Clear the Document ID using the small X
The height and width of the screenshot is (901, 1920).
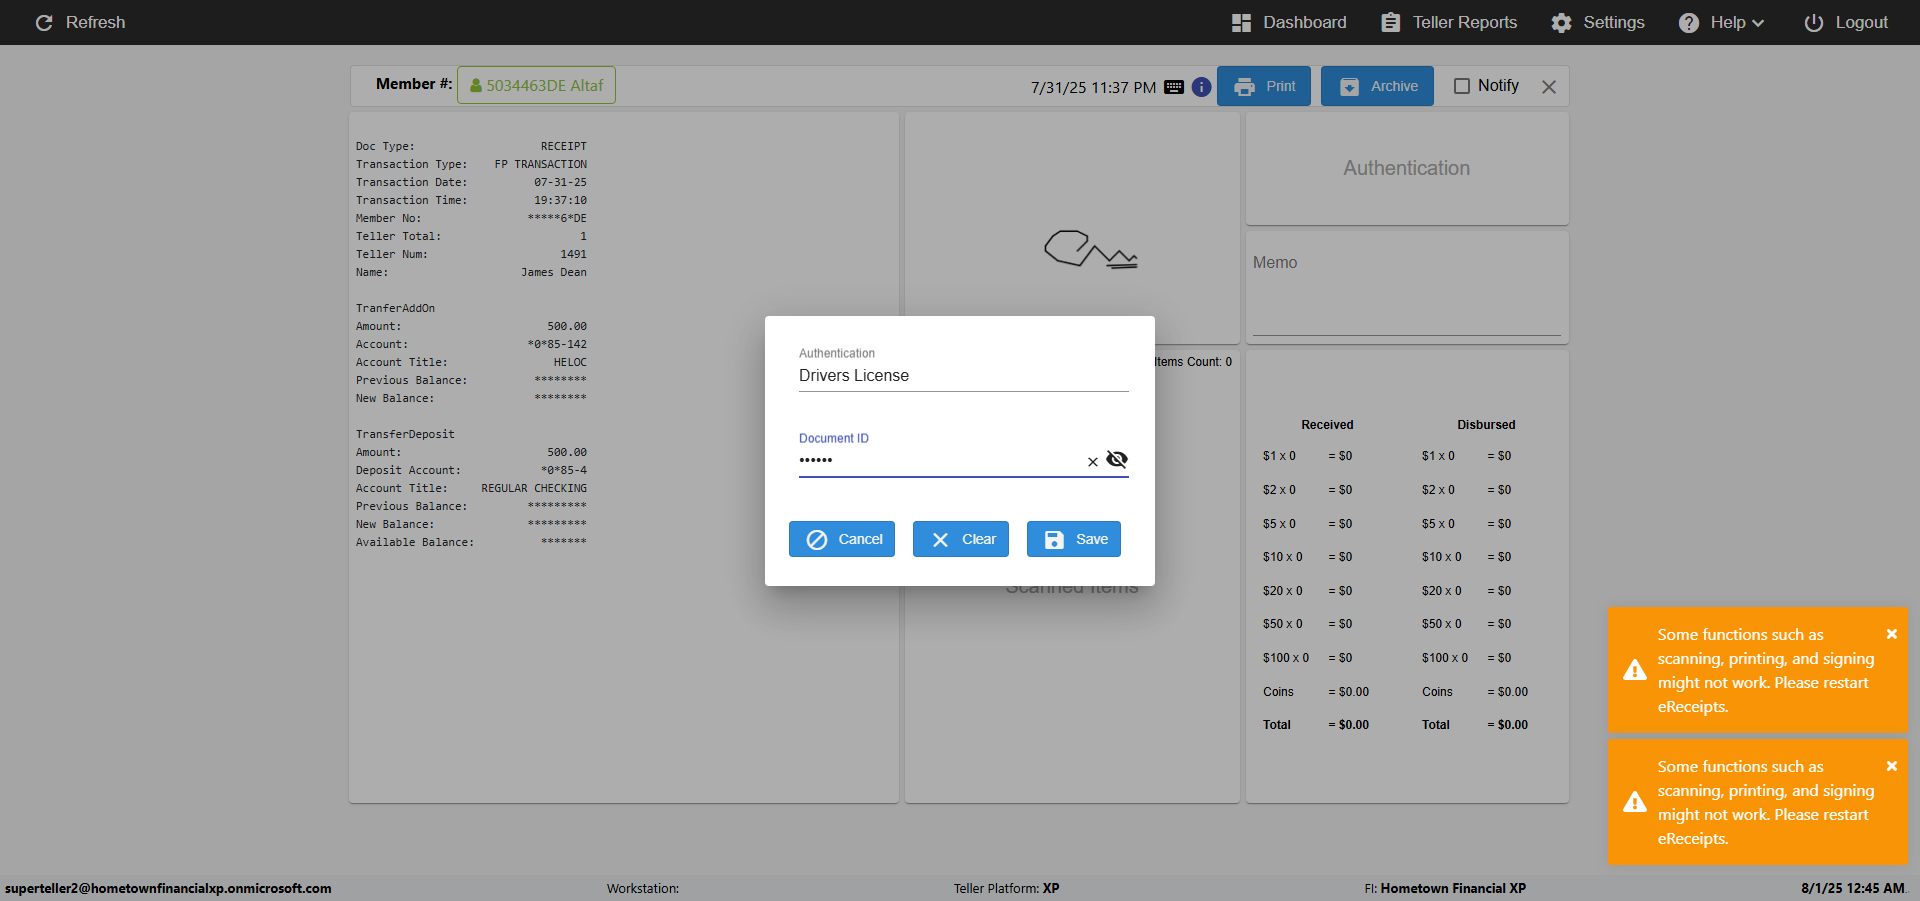[x=1093, y=461]
